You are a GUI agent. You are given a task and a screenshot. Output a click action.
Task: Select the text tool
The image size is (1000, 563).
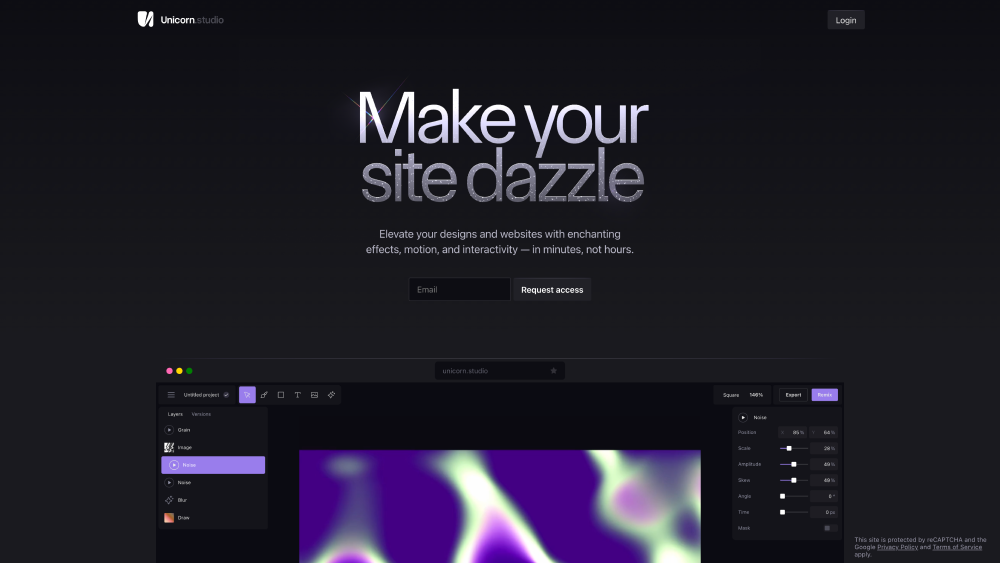tap(297, 395)
